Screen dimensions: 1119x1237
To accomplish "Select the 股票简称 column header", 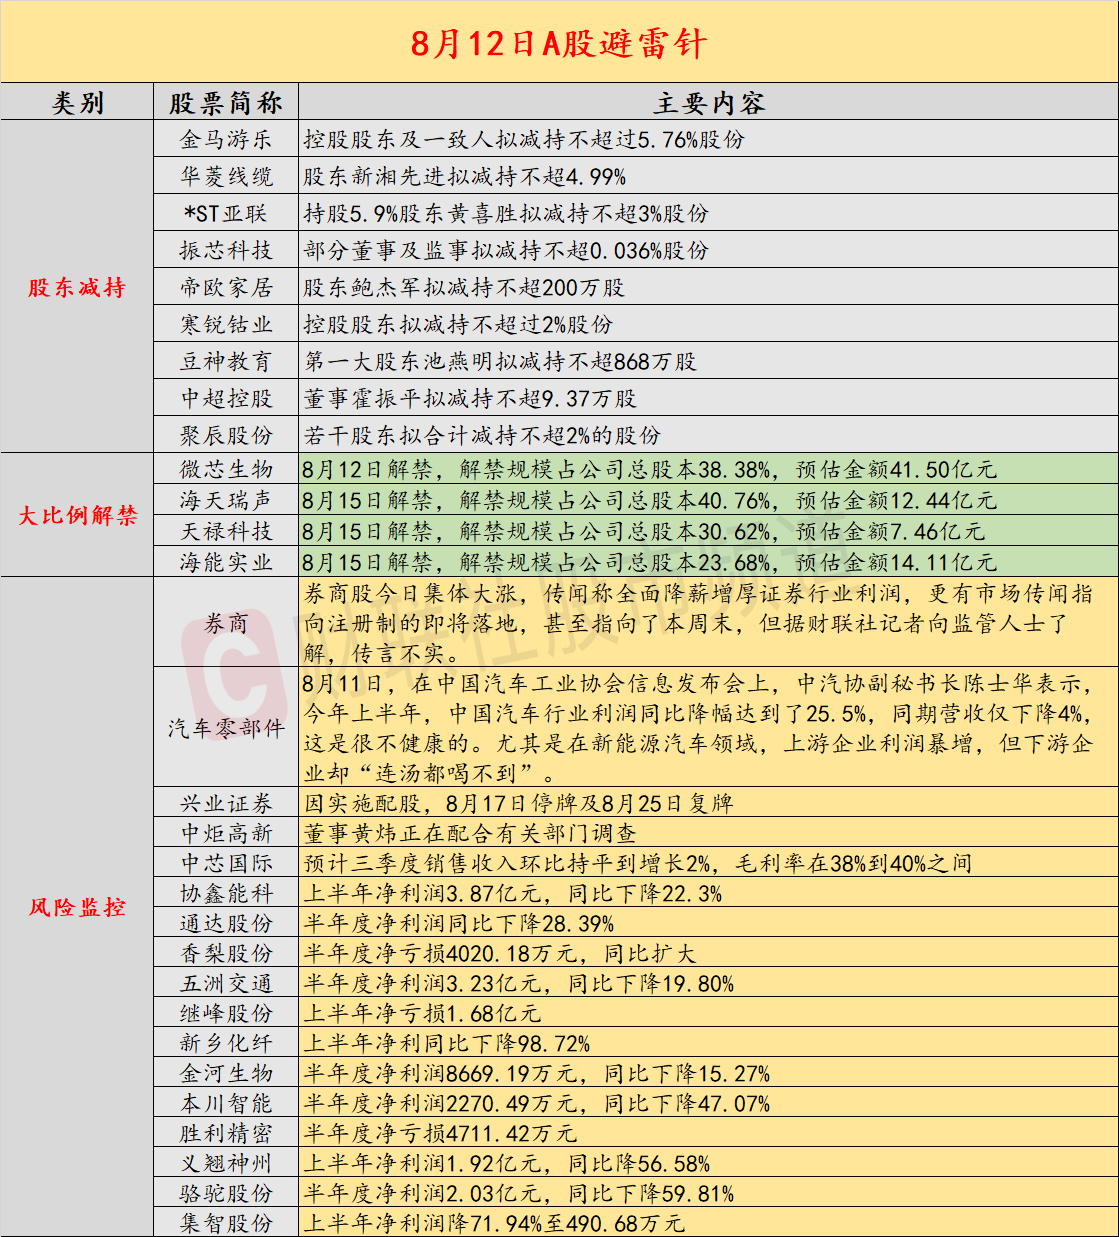I will point(226,102).
